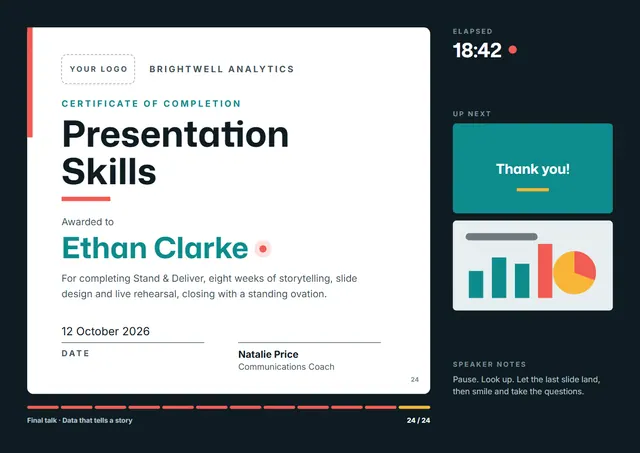Image resolution: width=640 pixels, height=453 pixels.
Task: Click the 24 / 24 slide counter
Action: coord(418,420)
